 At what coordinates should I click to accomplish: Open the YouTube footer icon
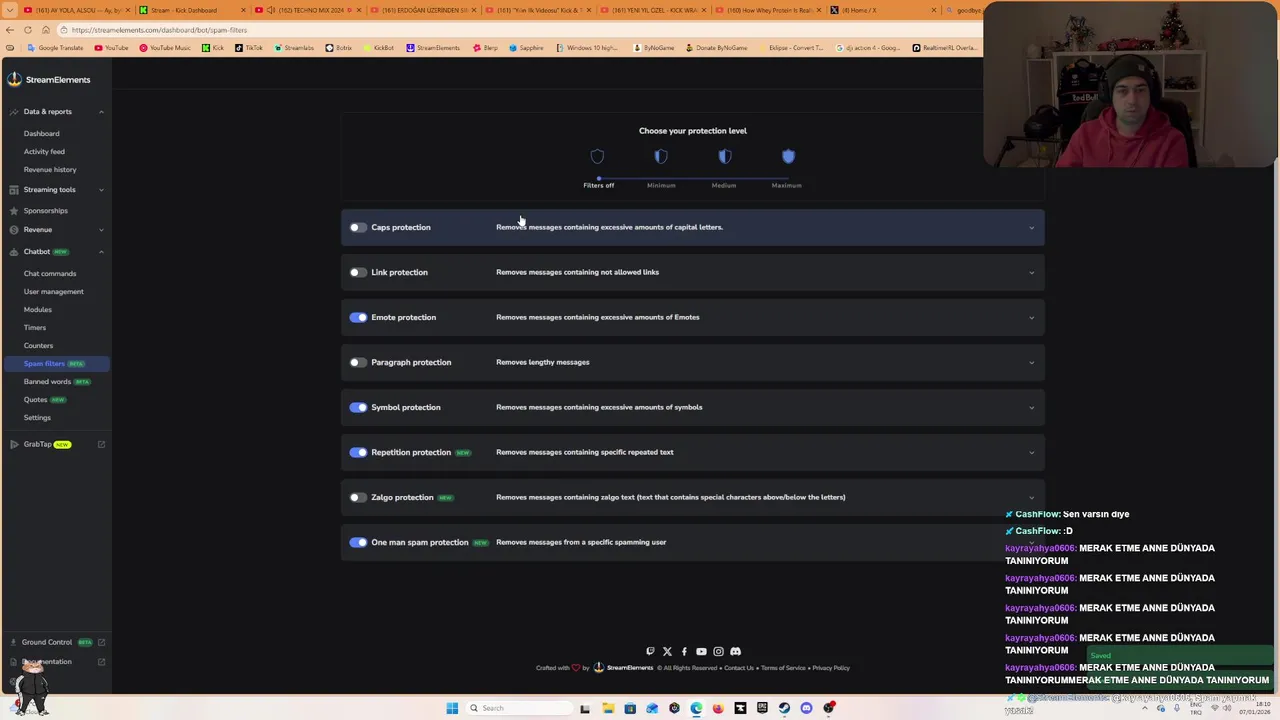[x=701, y=652]
